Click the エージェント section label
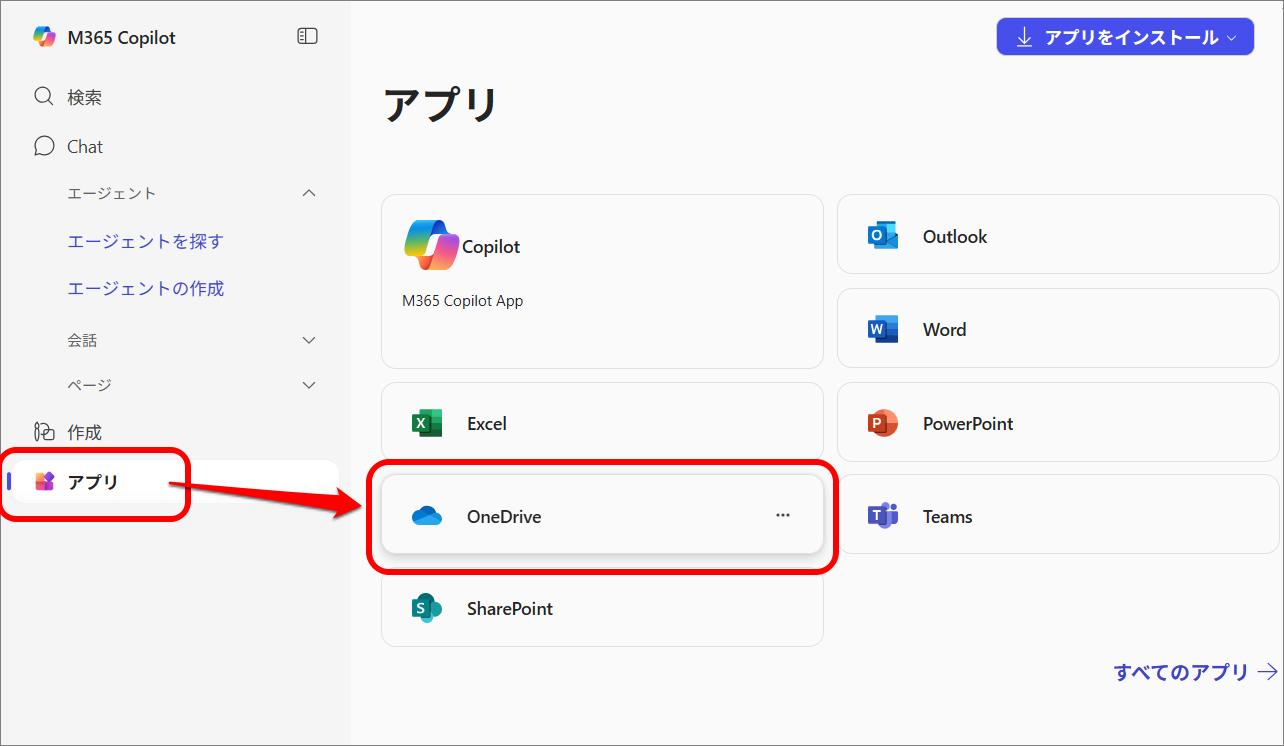 [112, 193]
